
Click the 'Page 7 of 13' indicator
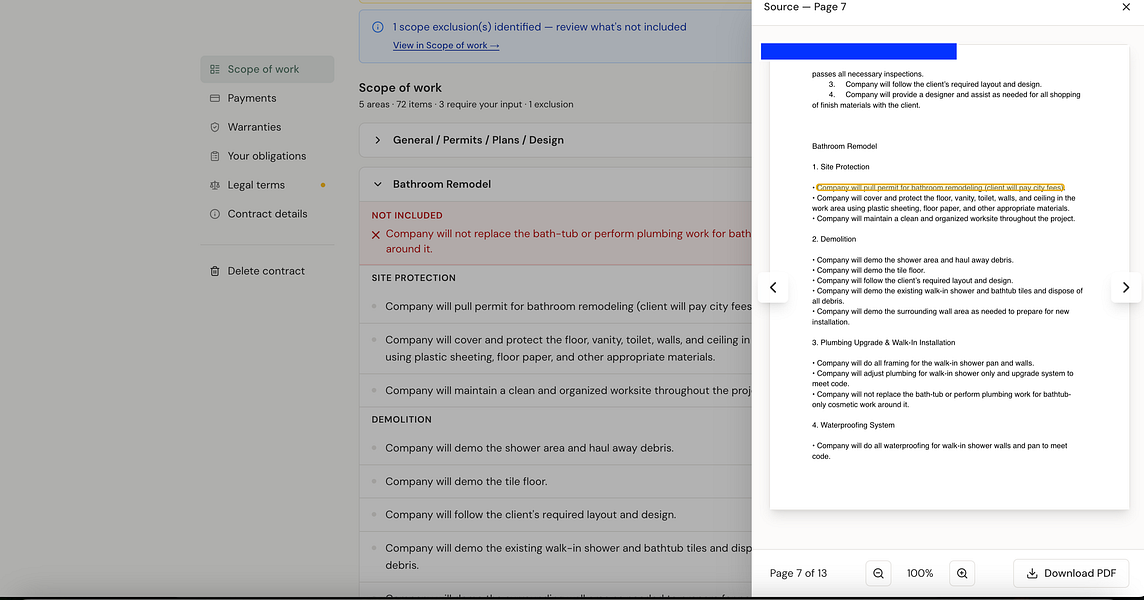click(798, 573)
